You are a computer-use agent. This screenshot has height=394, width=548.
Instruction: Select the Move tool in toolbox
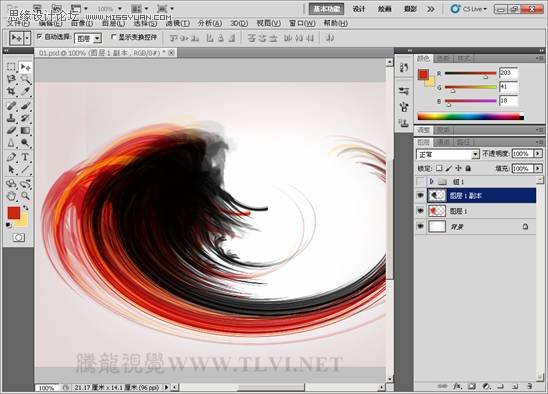25,66
